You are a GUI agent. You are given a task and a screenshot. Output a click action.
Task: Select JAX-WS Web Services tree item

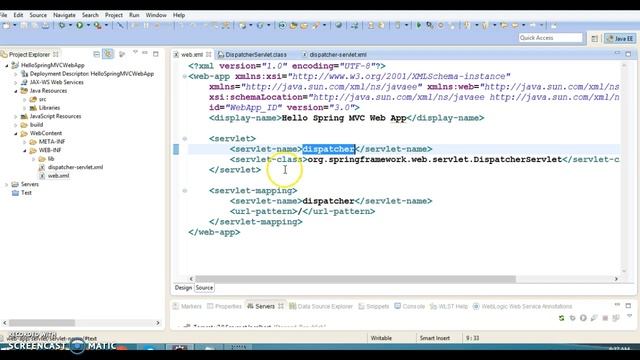pos(56,82)
